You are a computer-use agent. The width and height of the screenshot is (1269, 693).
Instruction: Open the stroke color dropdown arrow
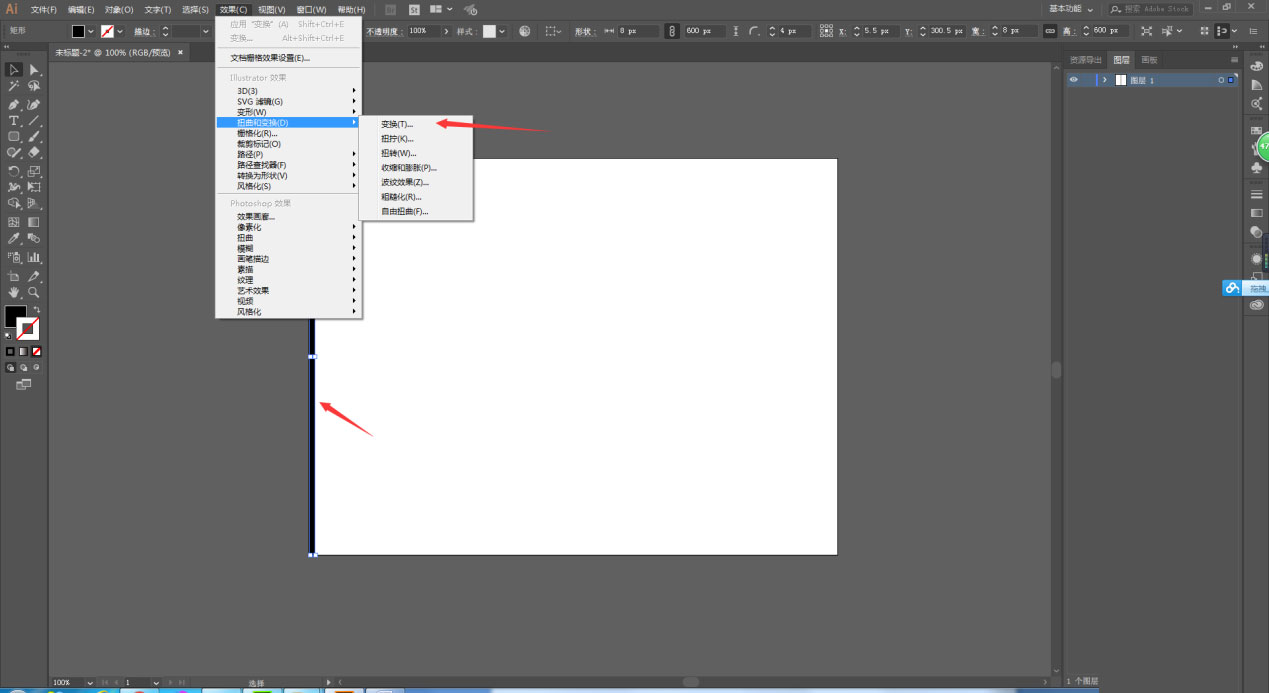tap(120, 31)
